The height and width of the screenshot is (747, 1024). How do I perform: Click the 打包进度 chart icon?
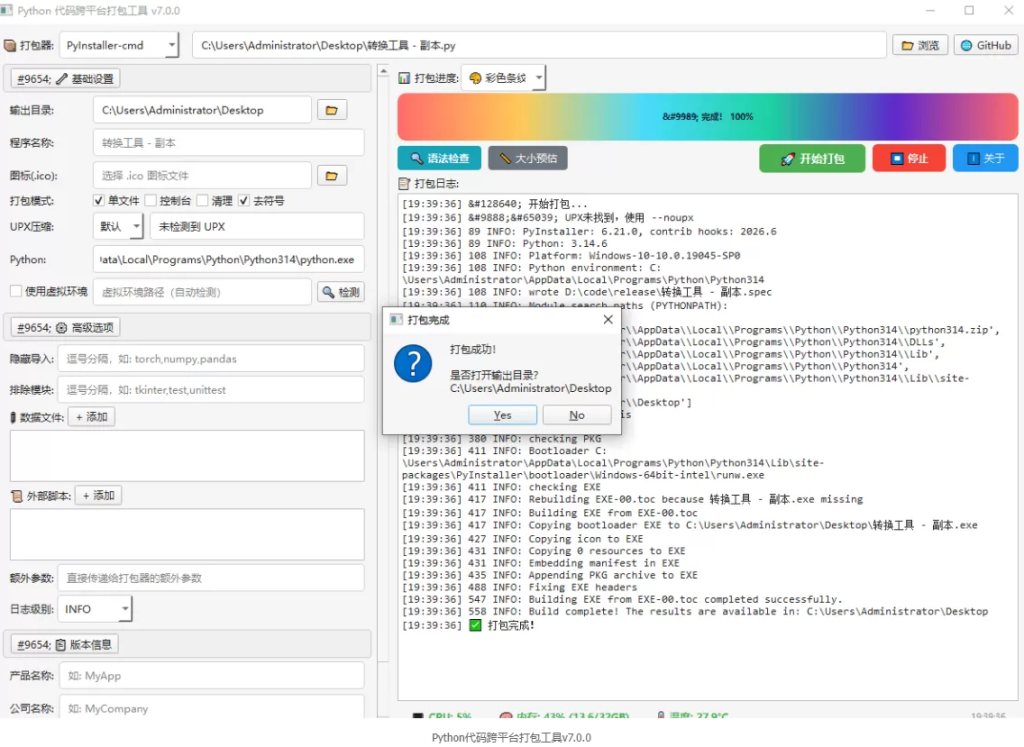pos(404,78)
